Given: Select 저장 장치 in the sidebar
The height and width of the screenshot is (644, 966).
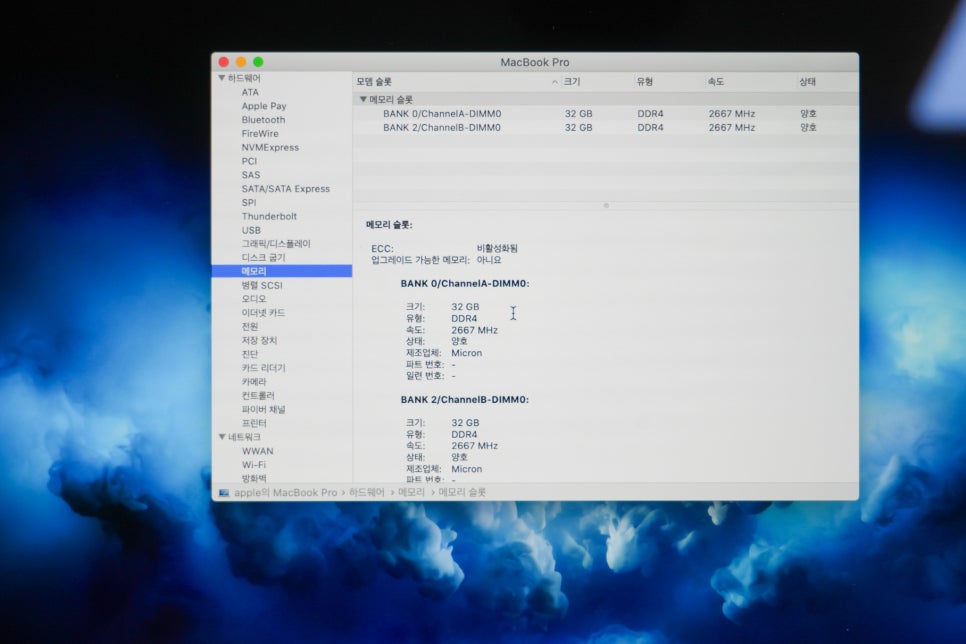Looking at the screenshot, I should click(259, 340).
